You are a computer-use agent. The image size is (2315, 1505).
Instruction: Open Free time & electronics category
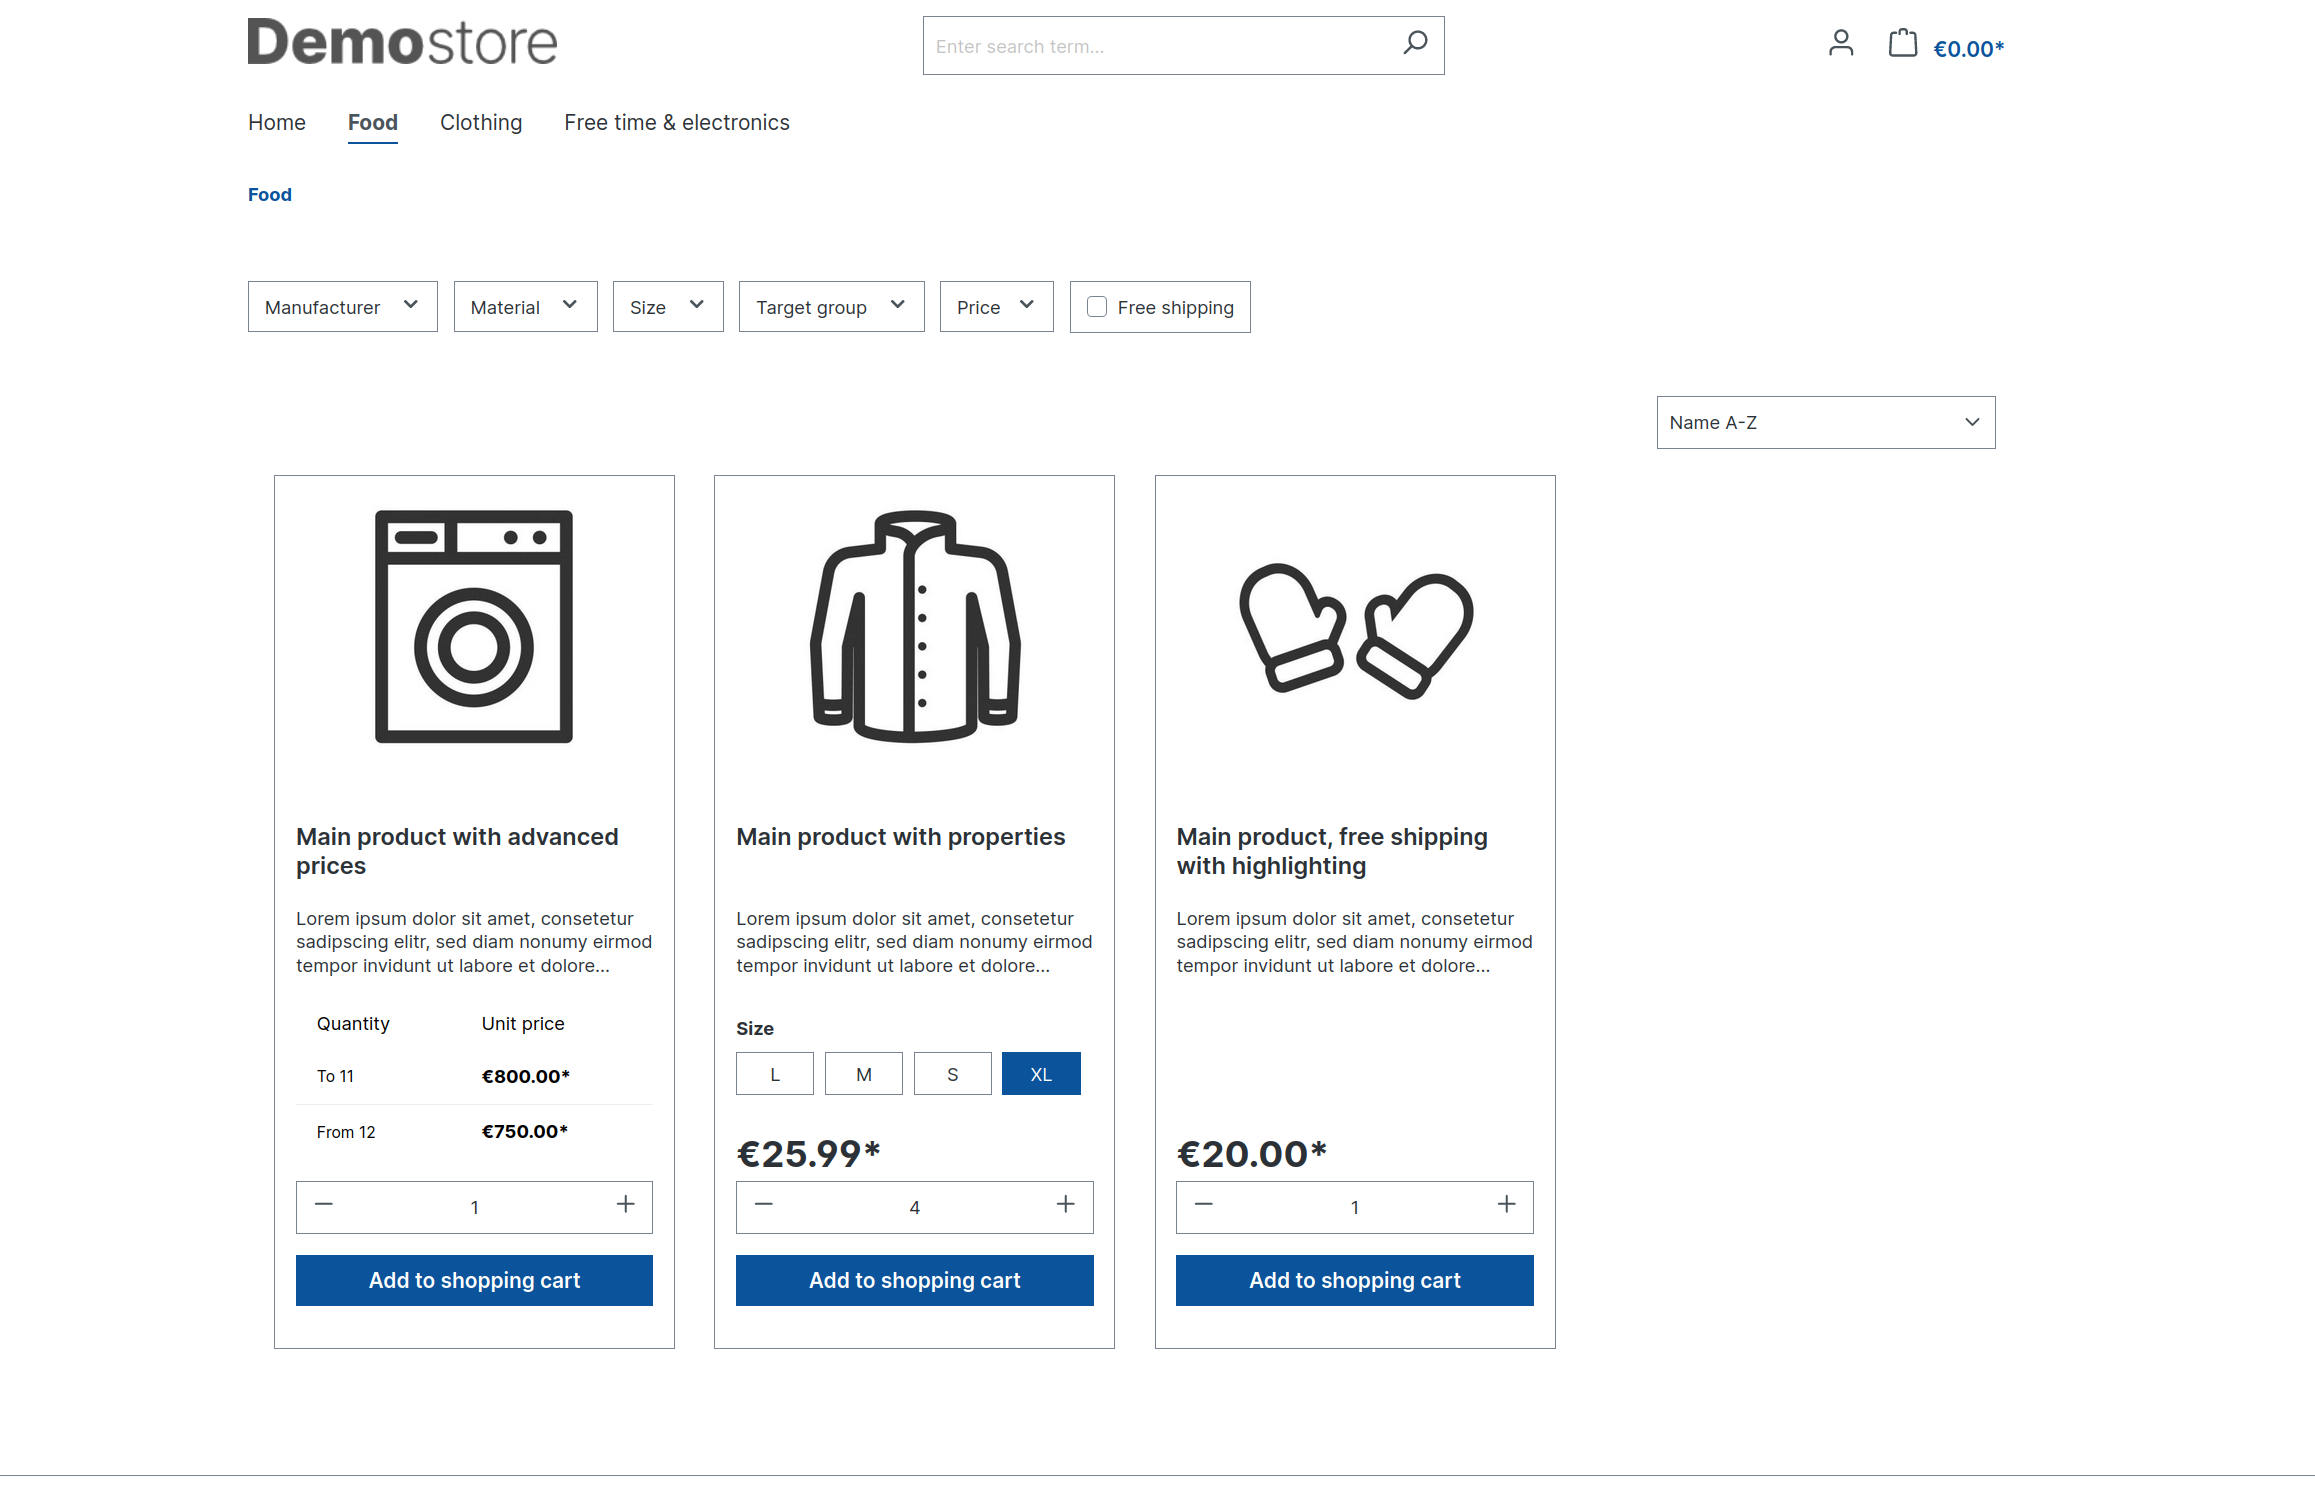click(677, 123)
